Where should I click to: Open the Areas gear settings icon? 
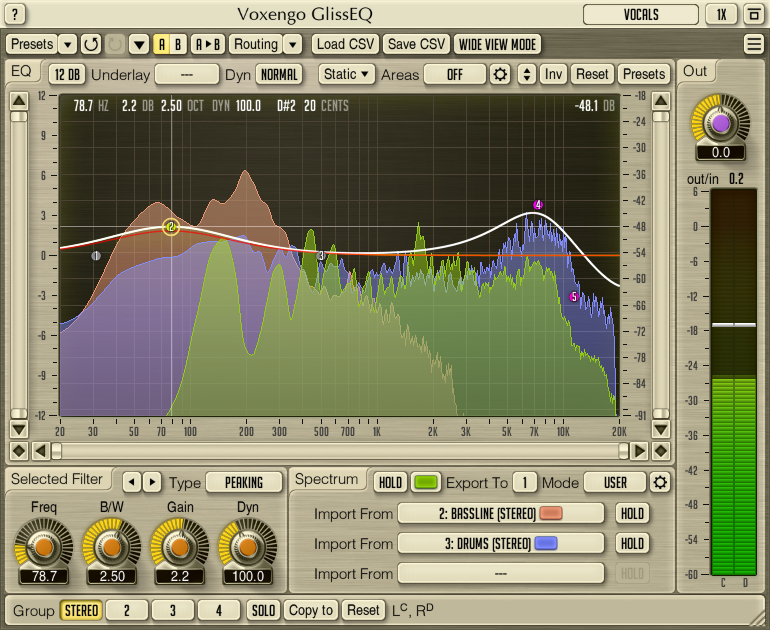500,75
